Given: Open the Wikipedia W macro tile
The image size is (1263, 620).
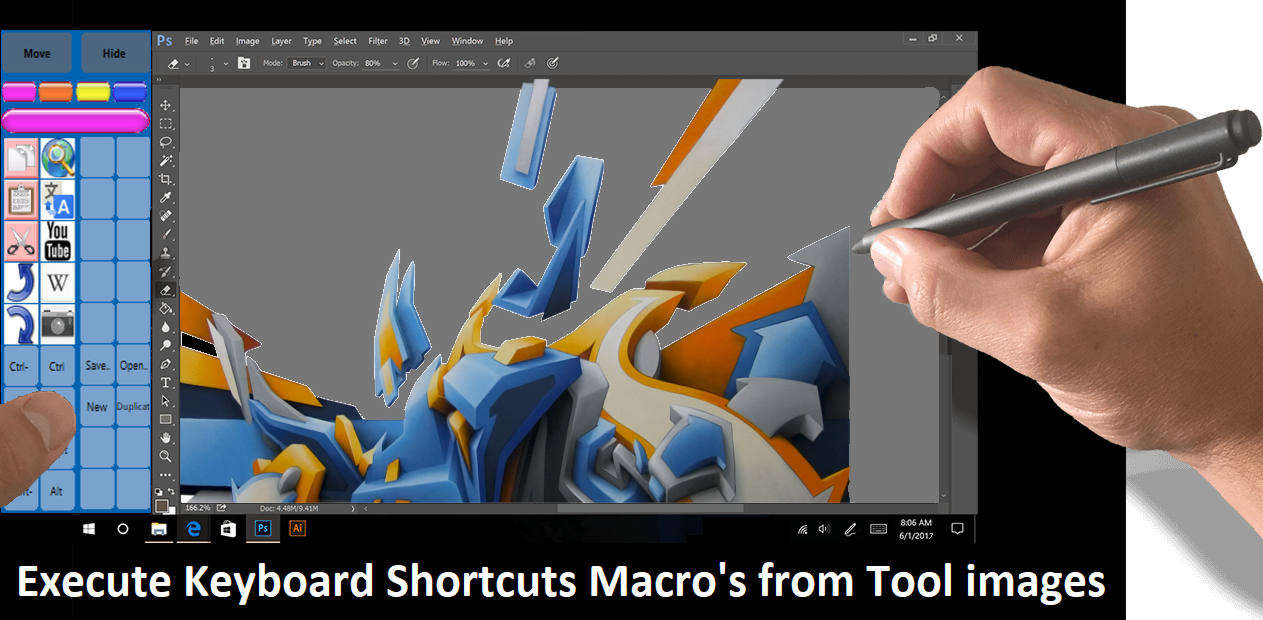Looking at the screenshot, I should tap(58, 282).
